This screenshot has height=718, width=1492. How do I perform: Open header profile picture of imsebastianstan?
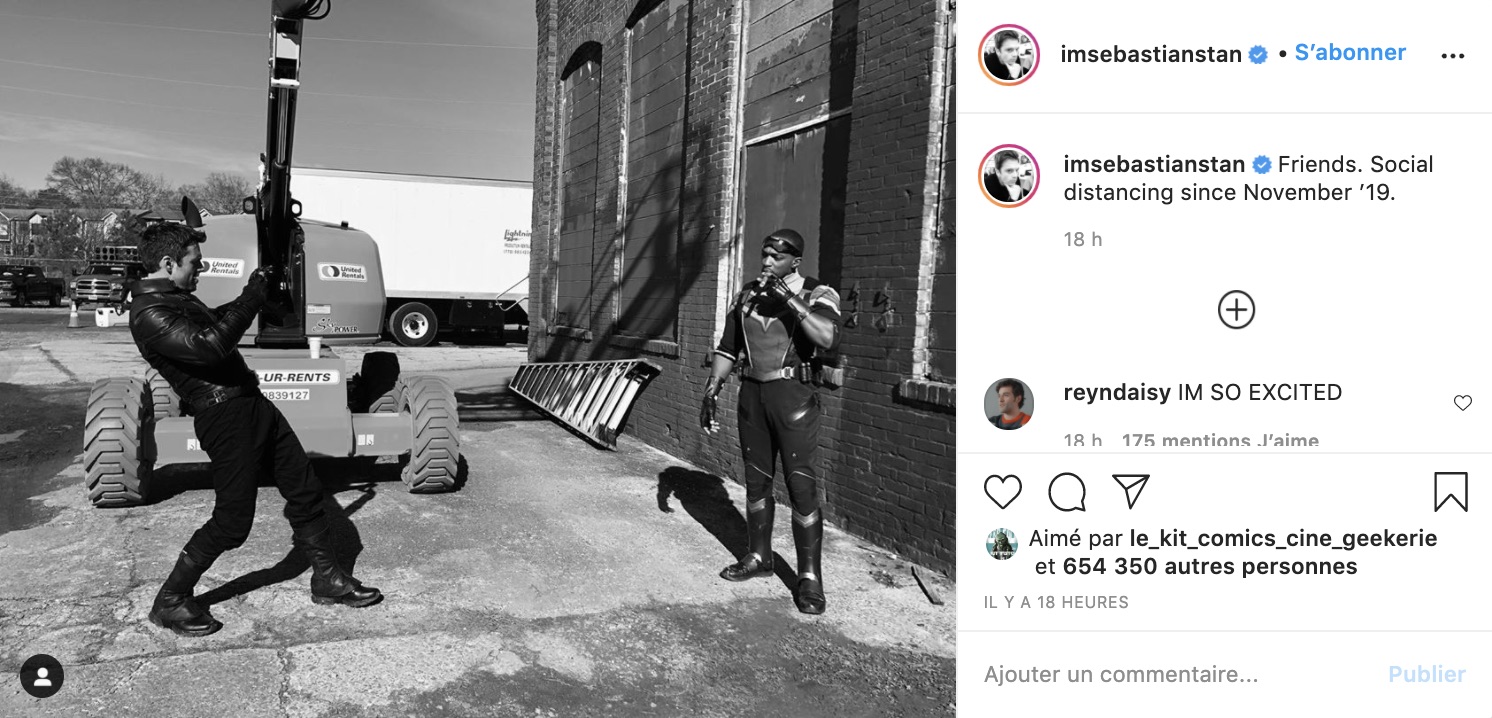point(1010,55)
